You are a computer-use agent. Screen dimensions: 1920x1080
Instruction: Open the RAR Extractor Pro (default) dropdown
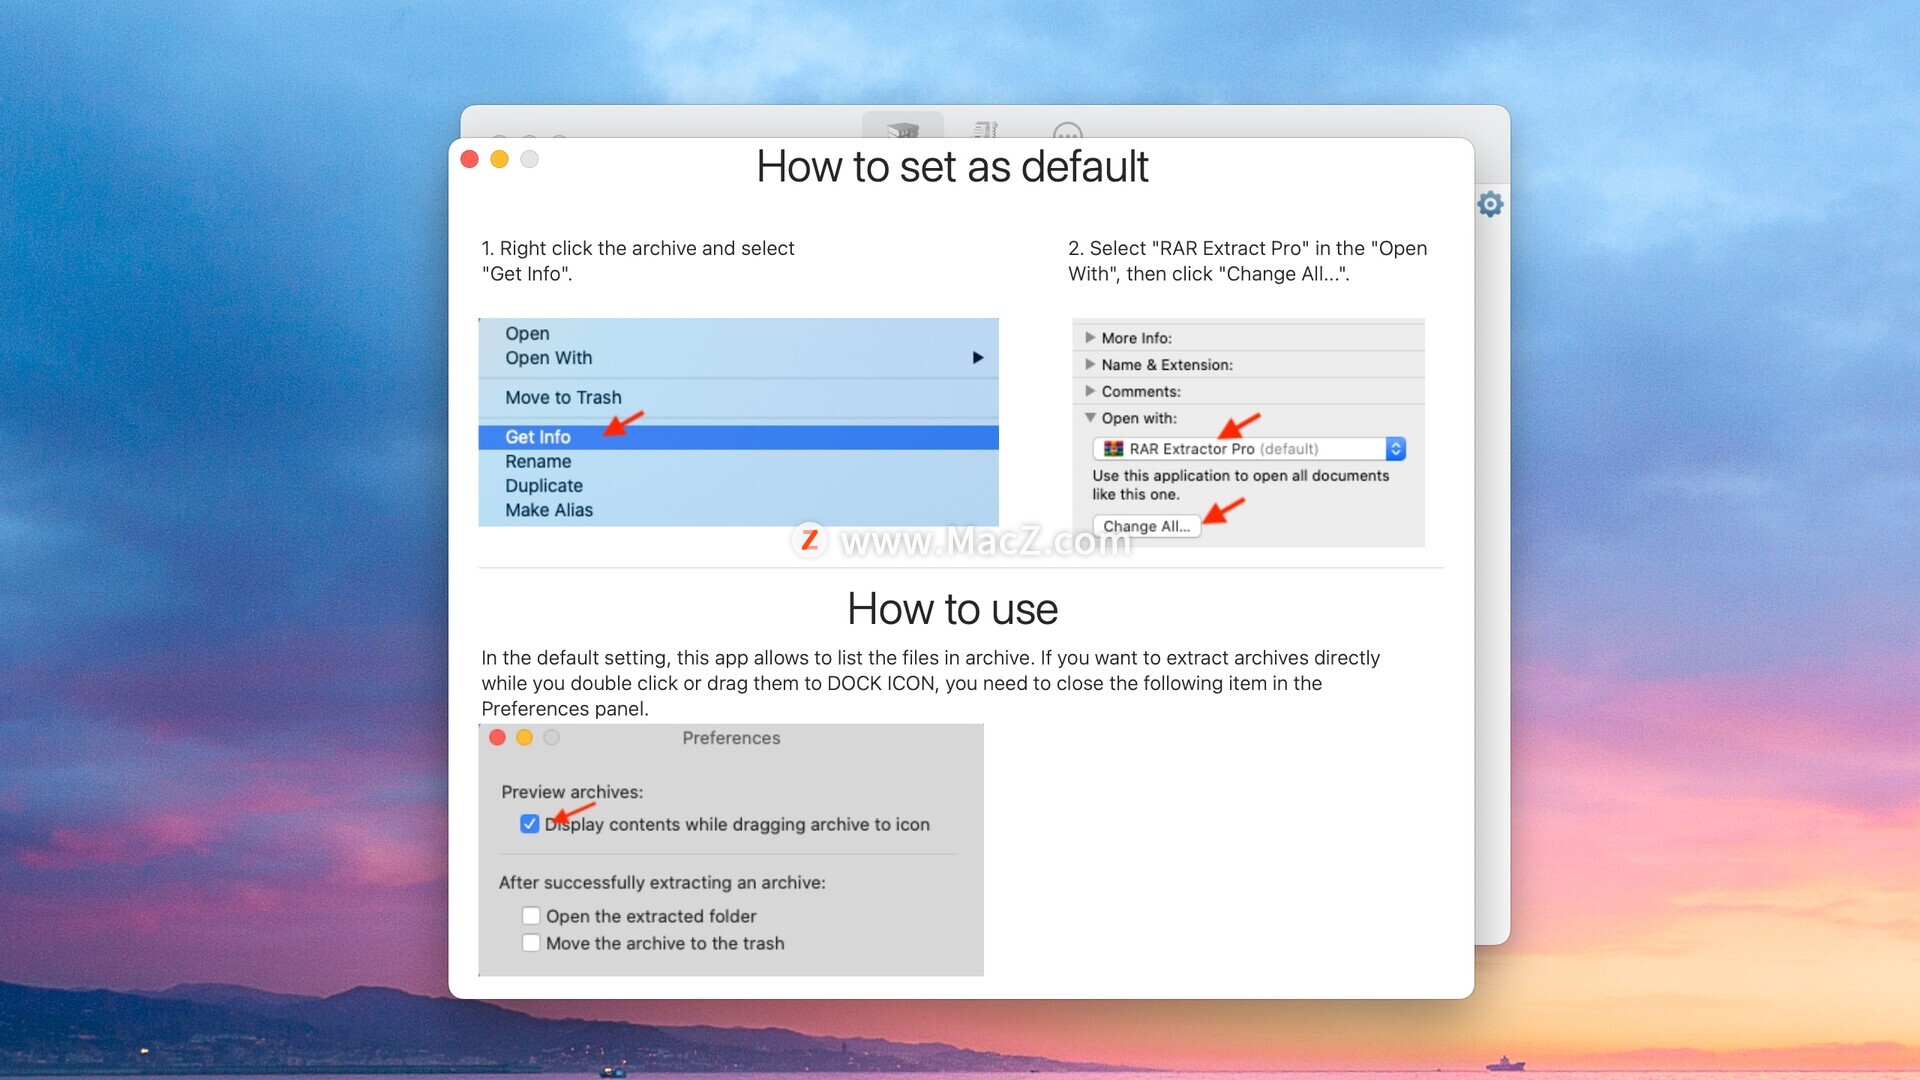point(1249,449)
